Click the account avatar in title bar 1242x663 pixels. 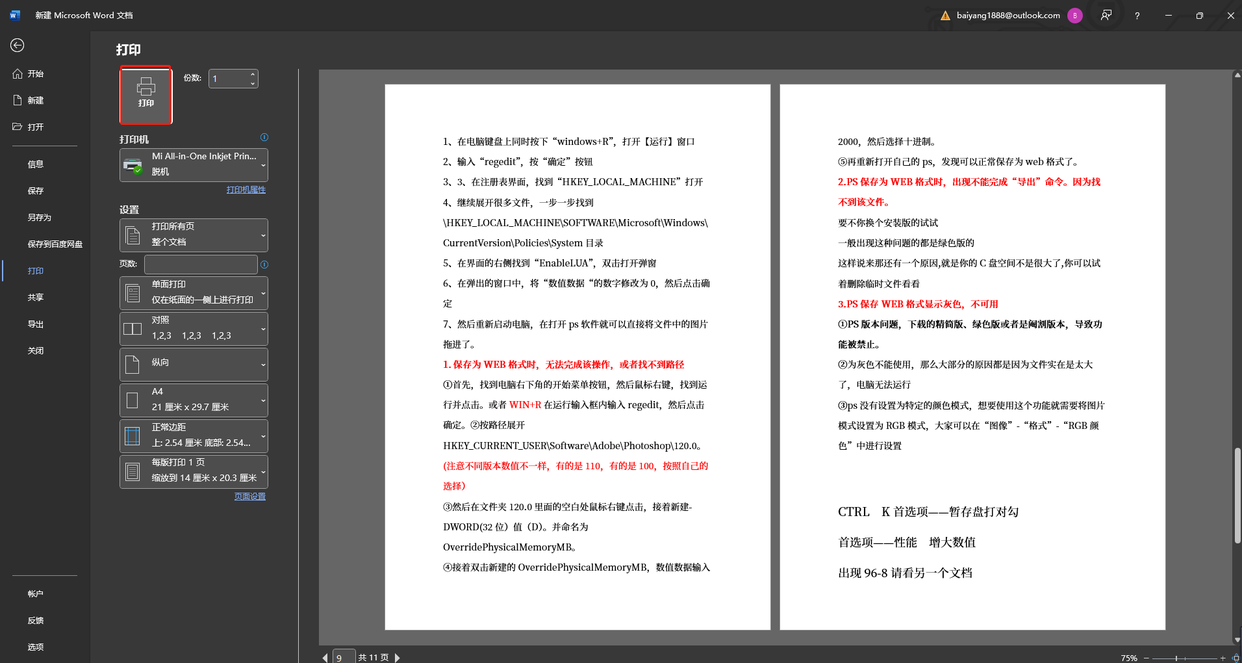point(1074,16)
